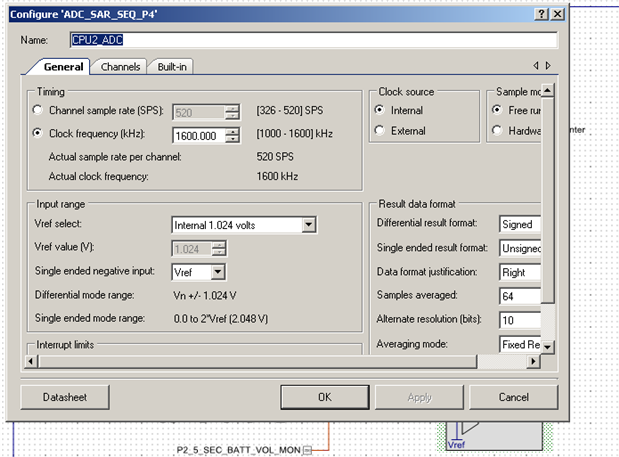The width and height of the screenshot is (619, 457).
Task: Choose External clock source option
Action: 379,131
